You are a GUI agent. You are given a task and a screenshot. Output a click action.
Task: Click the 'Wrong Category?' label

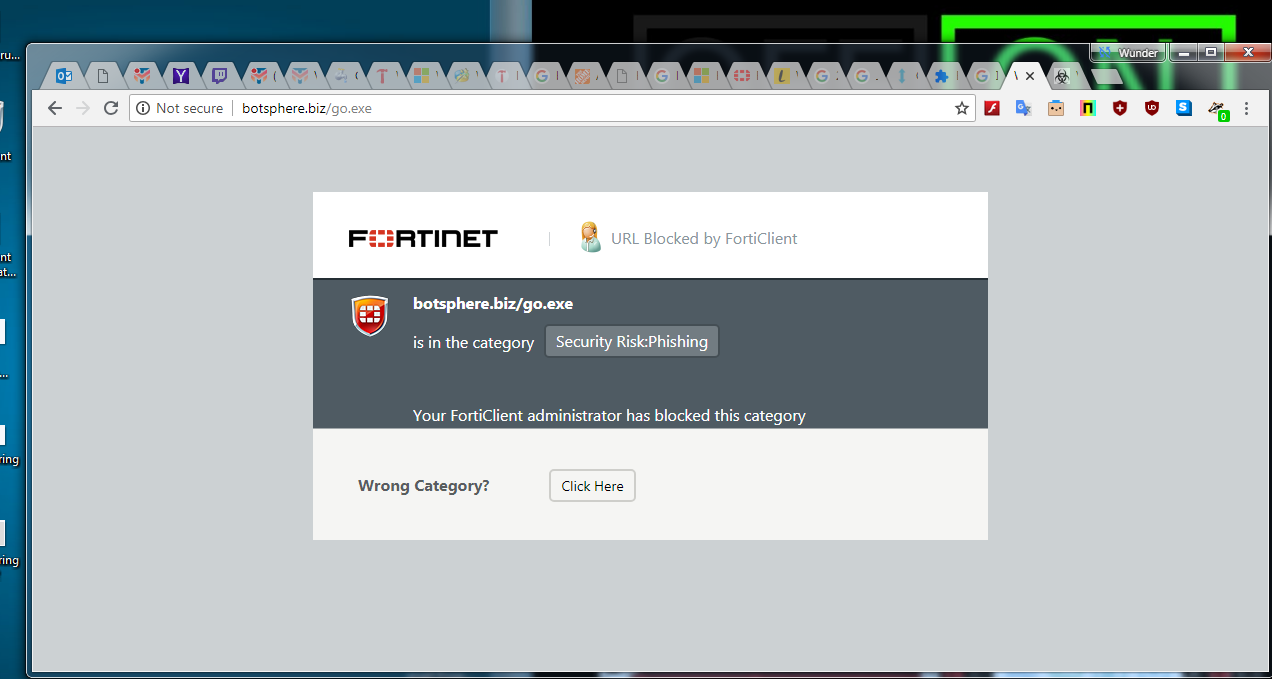[x=424, y=486]
